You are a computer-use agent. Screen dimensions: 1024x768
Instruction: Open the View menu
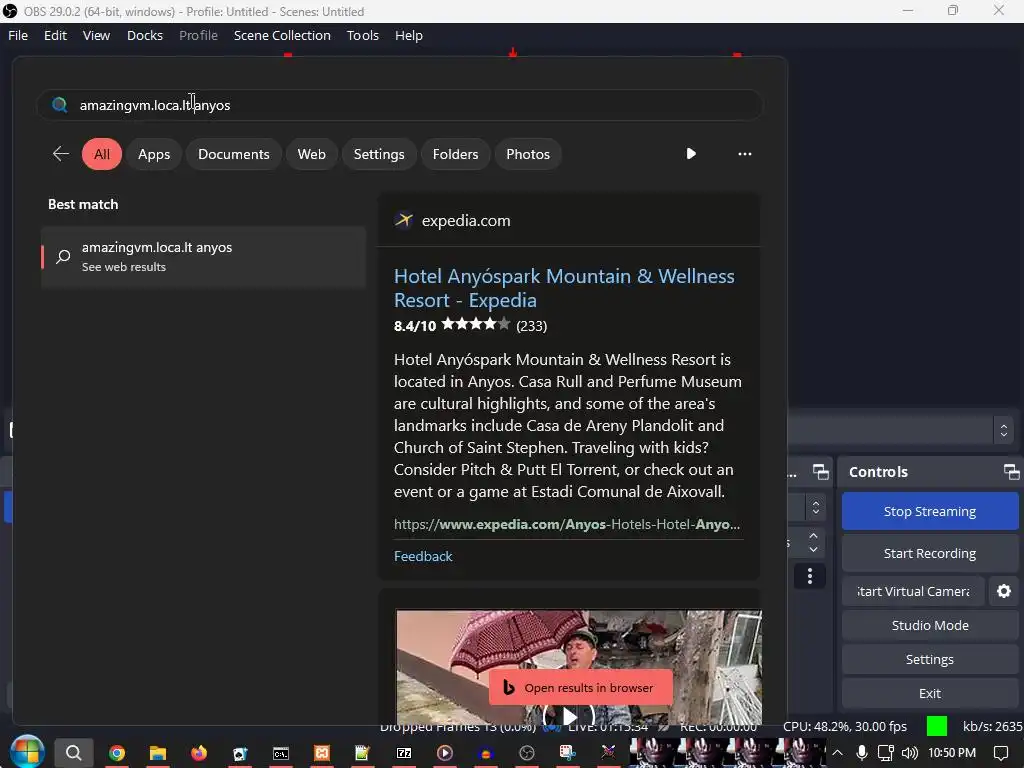[x=96, y=35]
